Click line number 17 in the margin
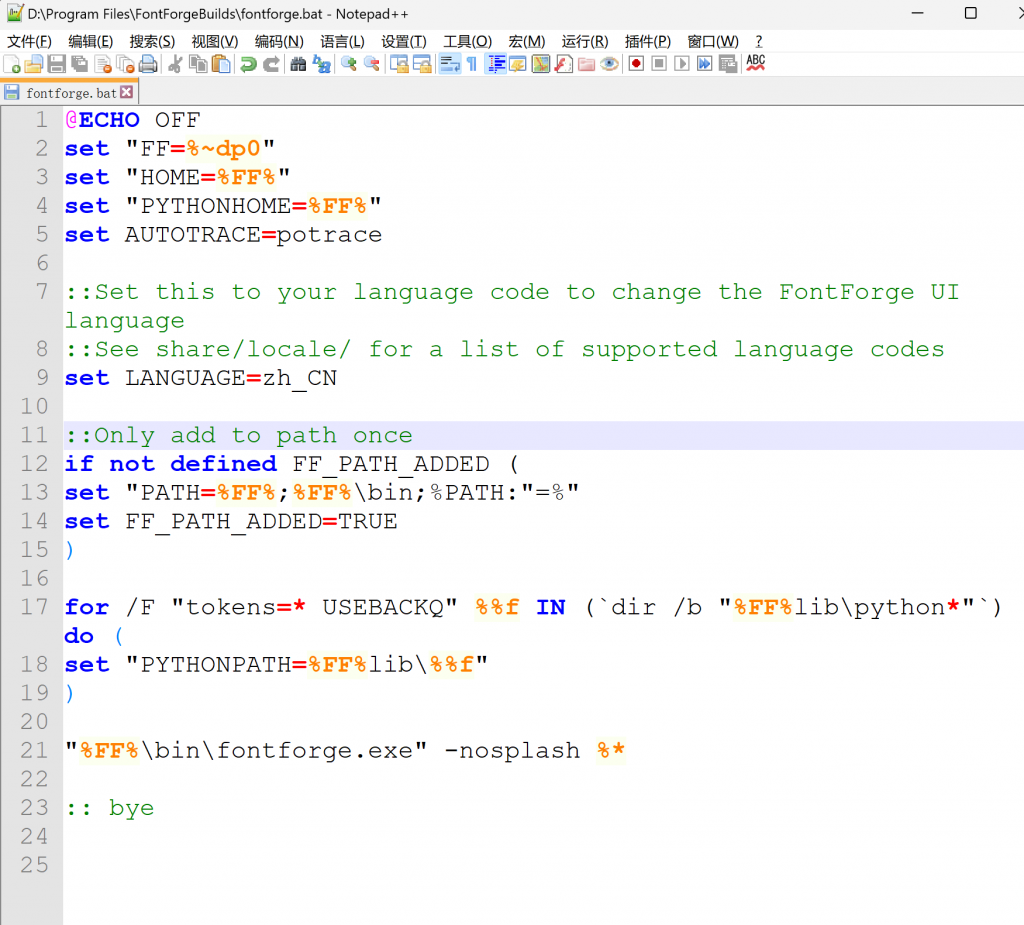This screenshot has height=925, width=1024. click(34, 607)
